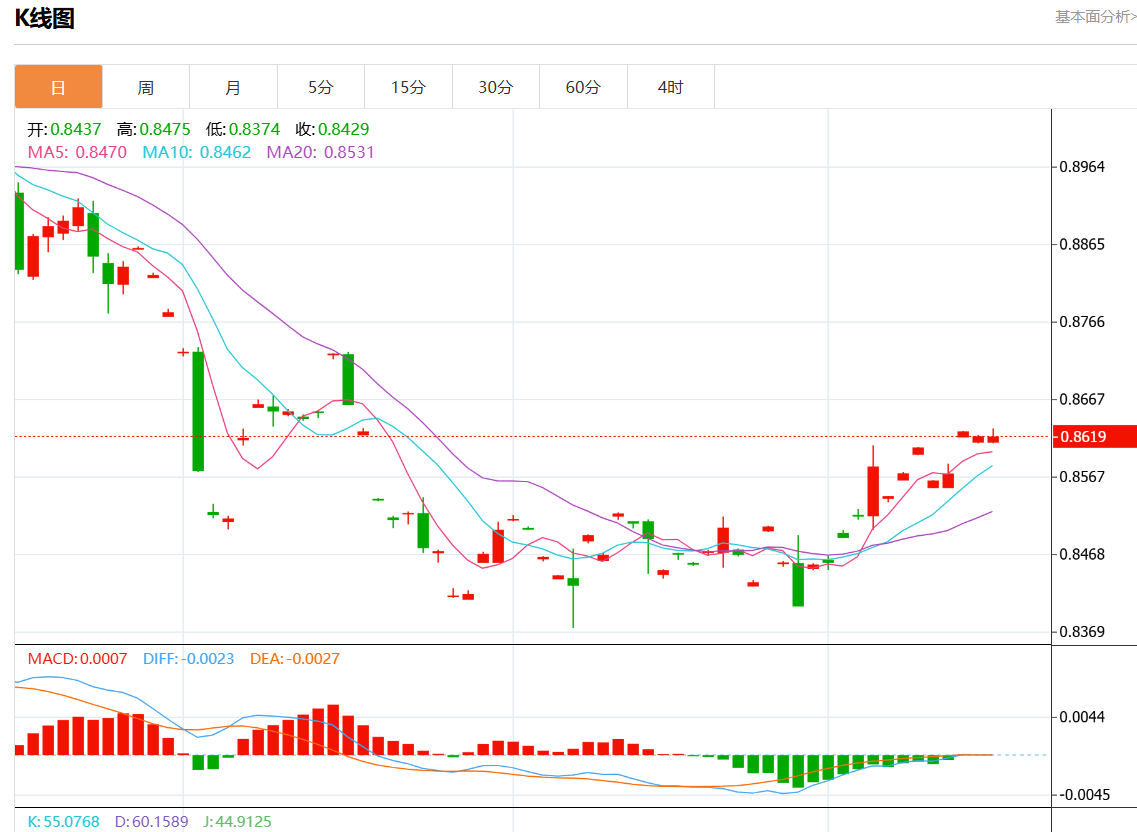Switch to the 周 weekly tab
The height and width of the screenshot is (832, 1137).
click(146, 87)
